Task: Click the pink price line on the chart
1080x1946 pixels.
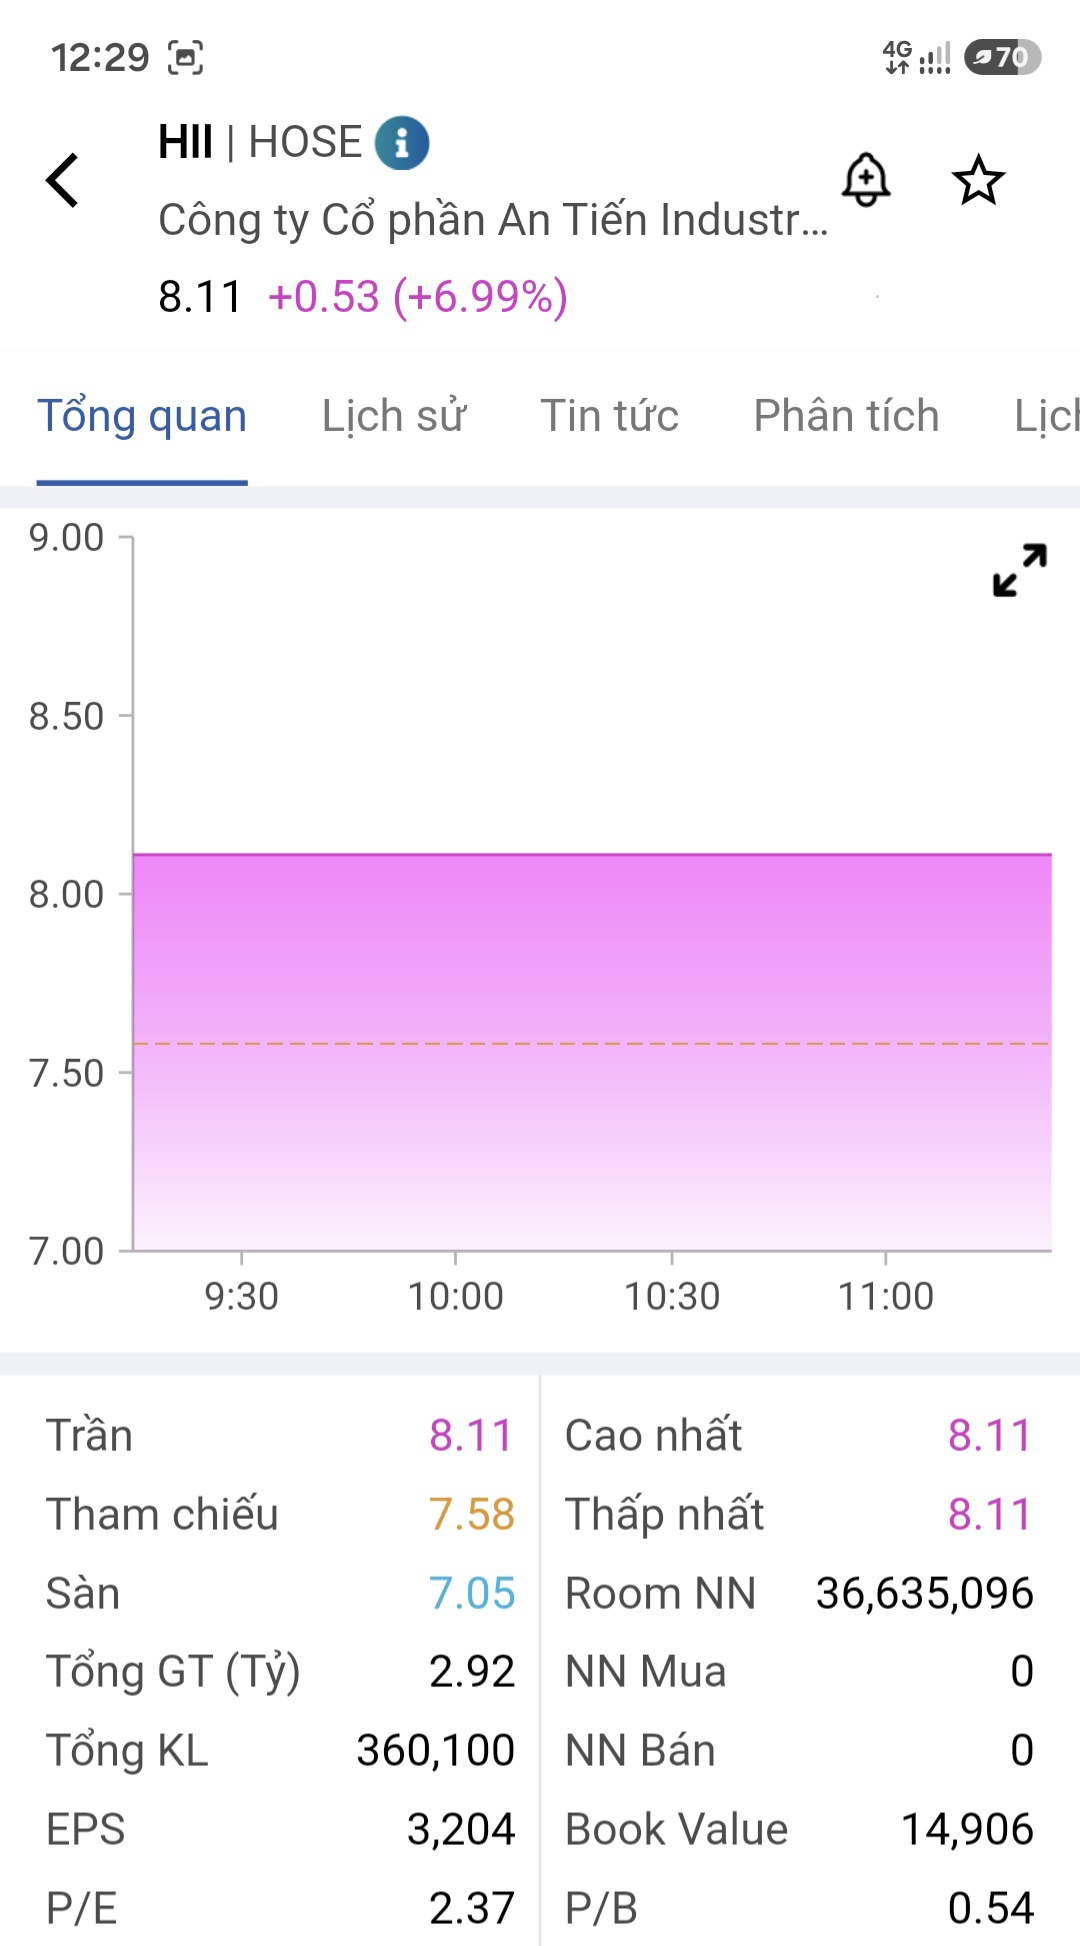Action: (x=592, y=854)
